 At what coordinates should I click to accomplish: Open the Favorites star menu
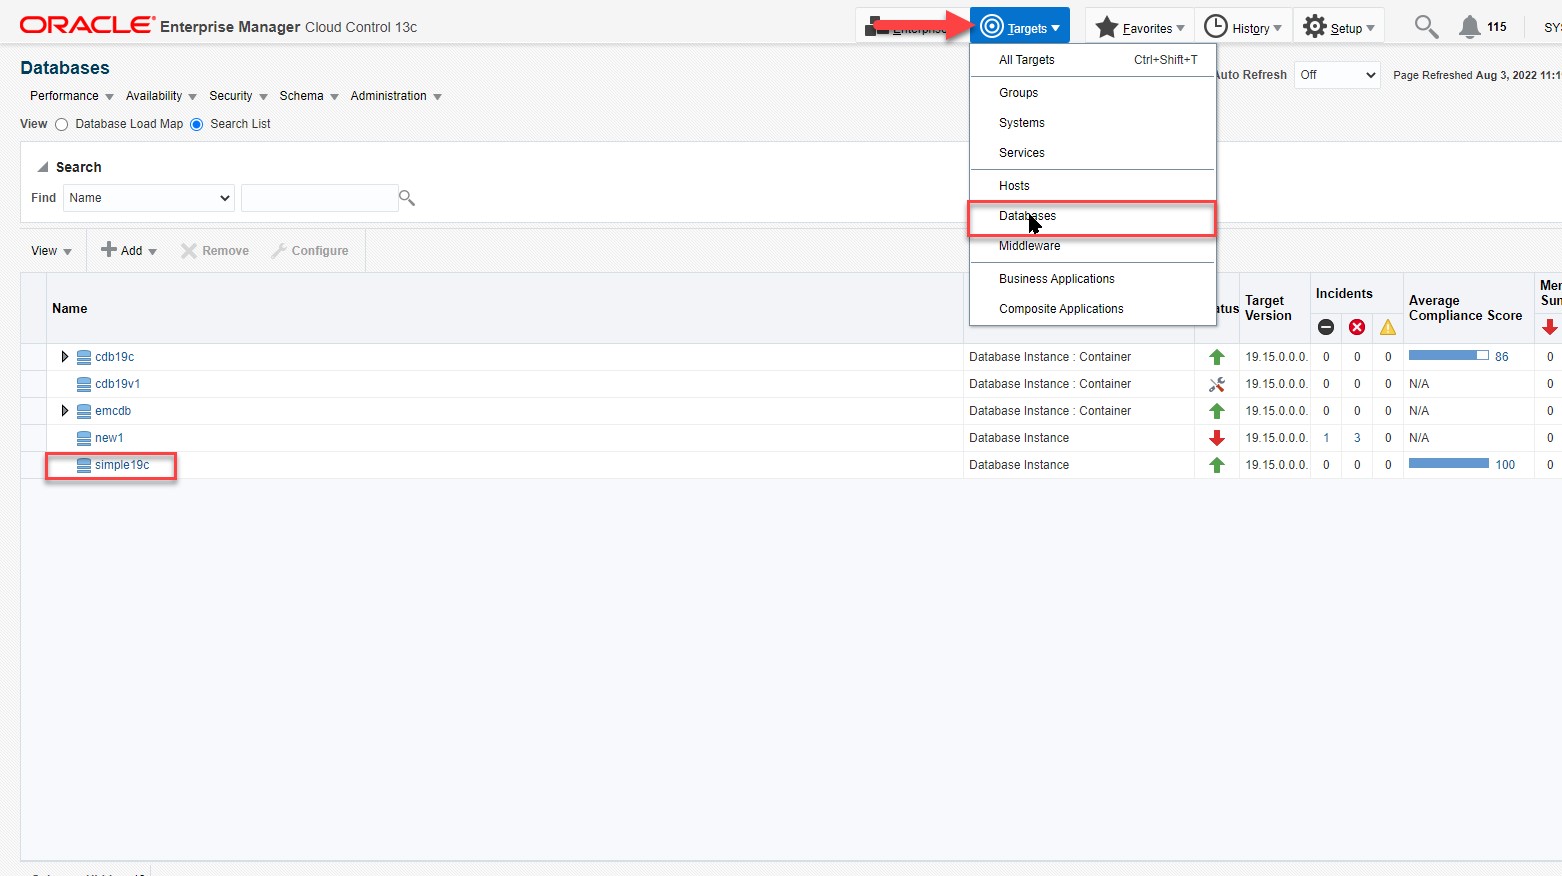pos(1140,27)
